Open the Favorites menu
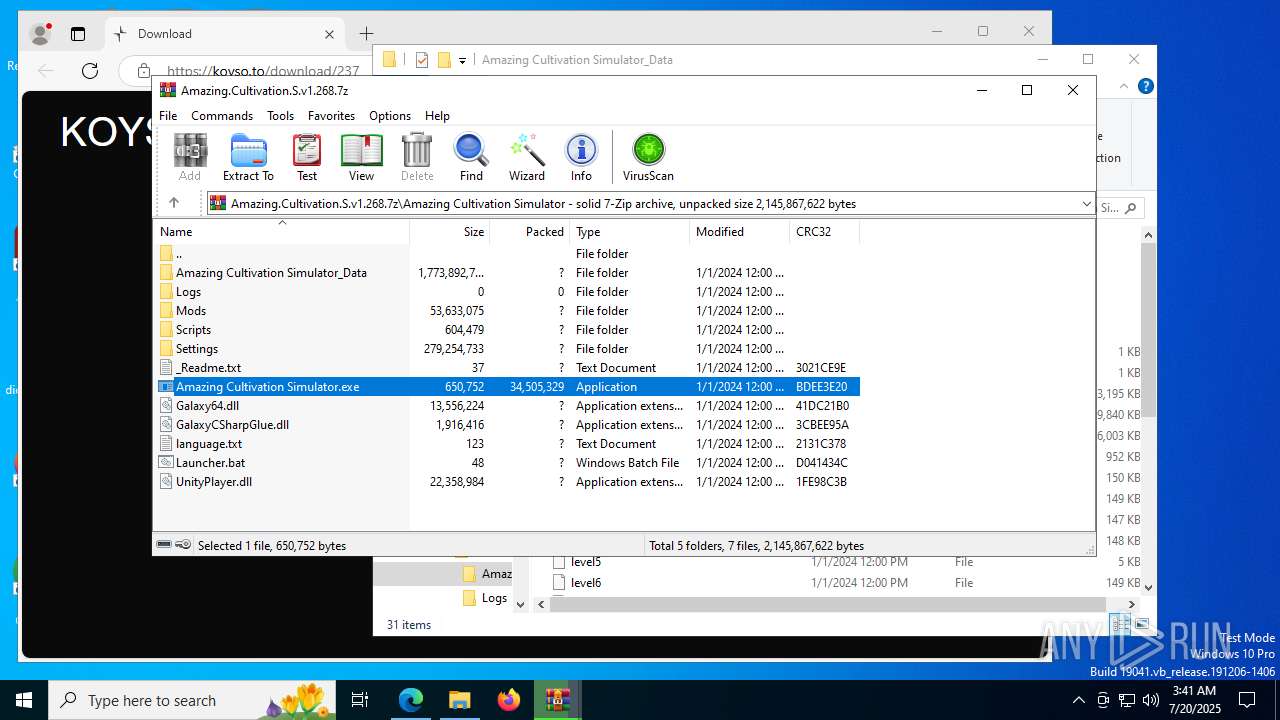This screenshot has width=1280, height=720. coord(331,116)
